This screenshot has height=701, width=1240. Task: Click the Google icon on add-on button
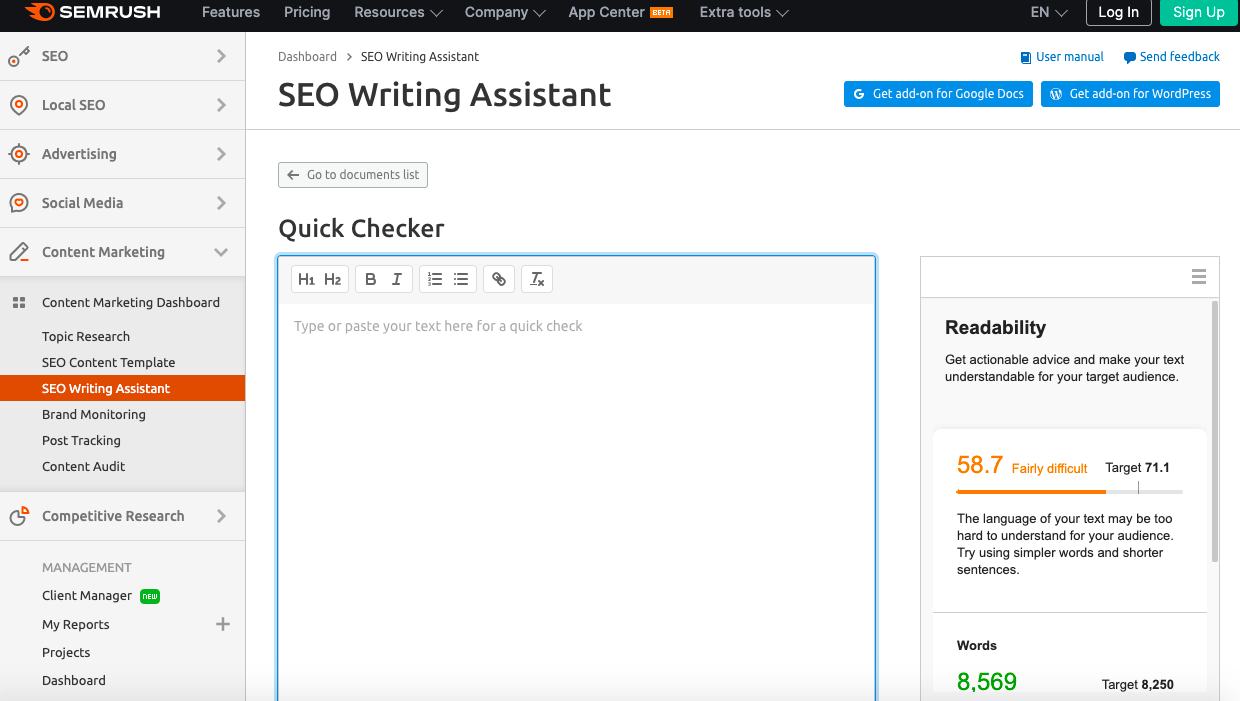859,94
